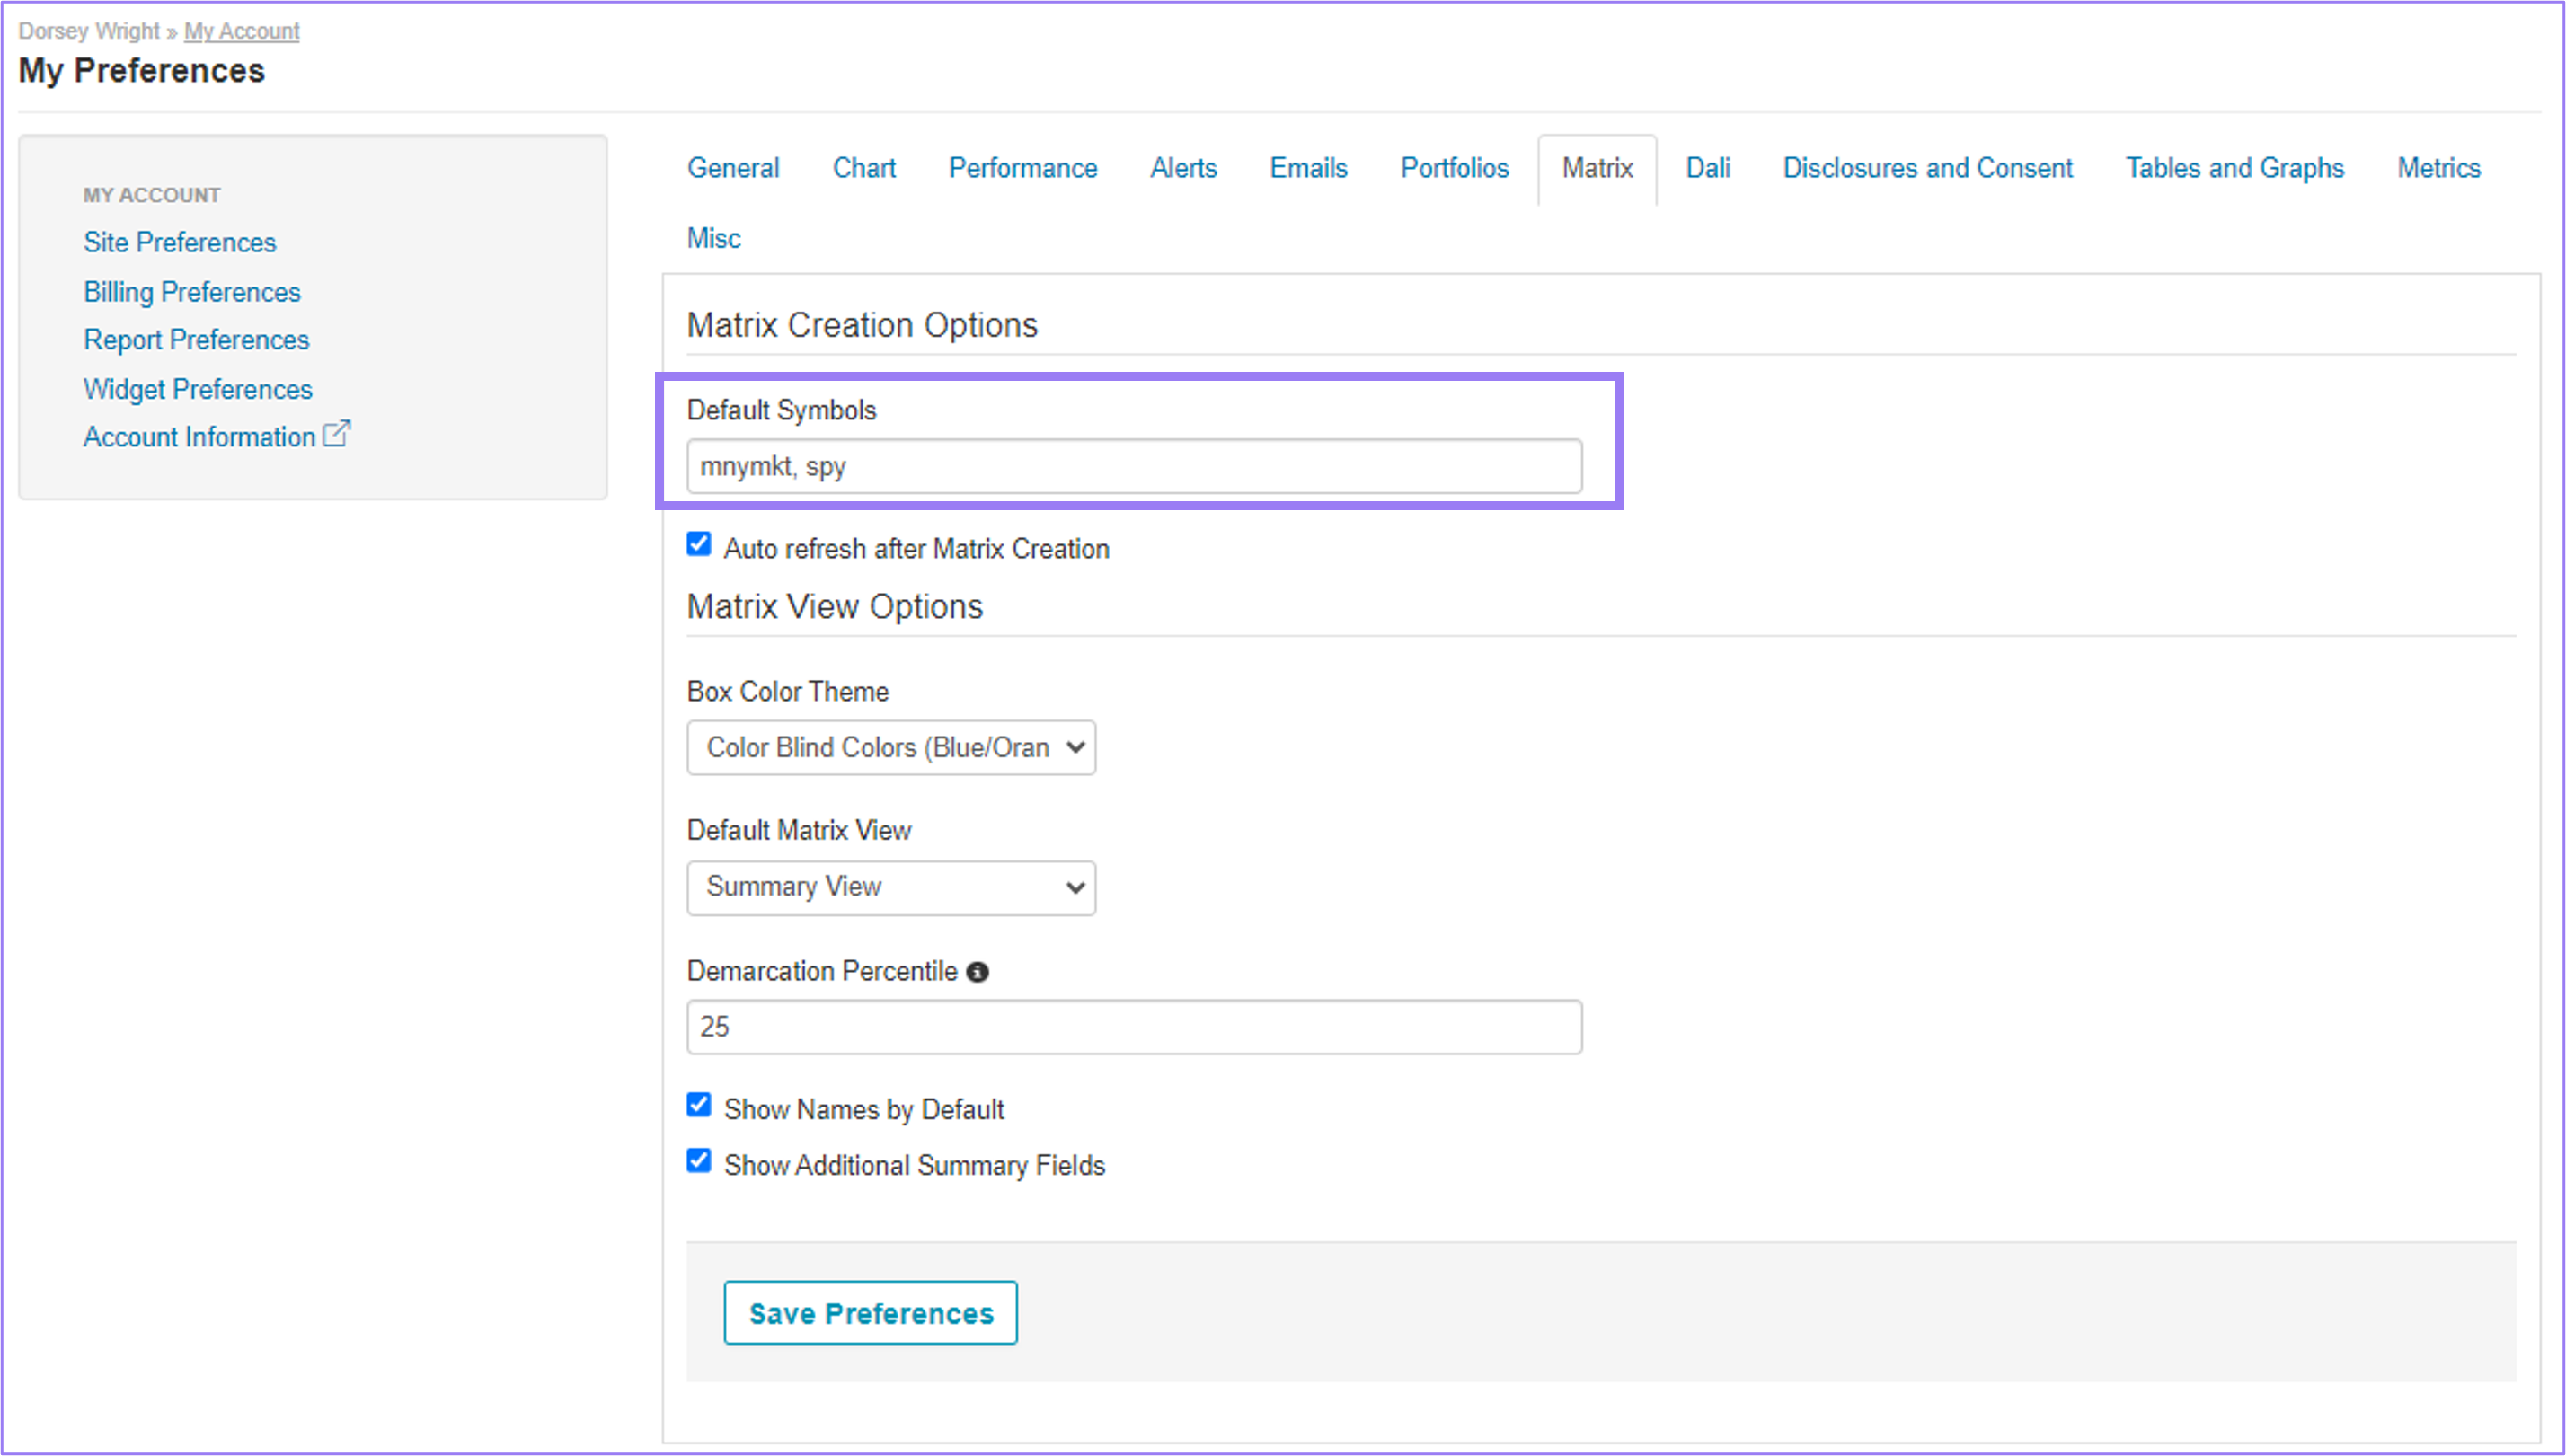Image resolution: width=2566 pixels, height=1456 pixels.
Task: Open Disclosures and Consent tab
Action: click(1928, 168)
